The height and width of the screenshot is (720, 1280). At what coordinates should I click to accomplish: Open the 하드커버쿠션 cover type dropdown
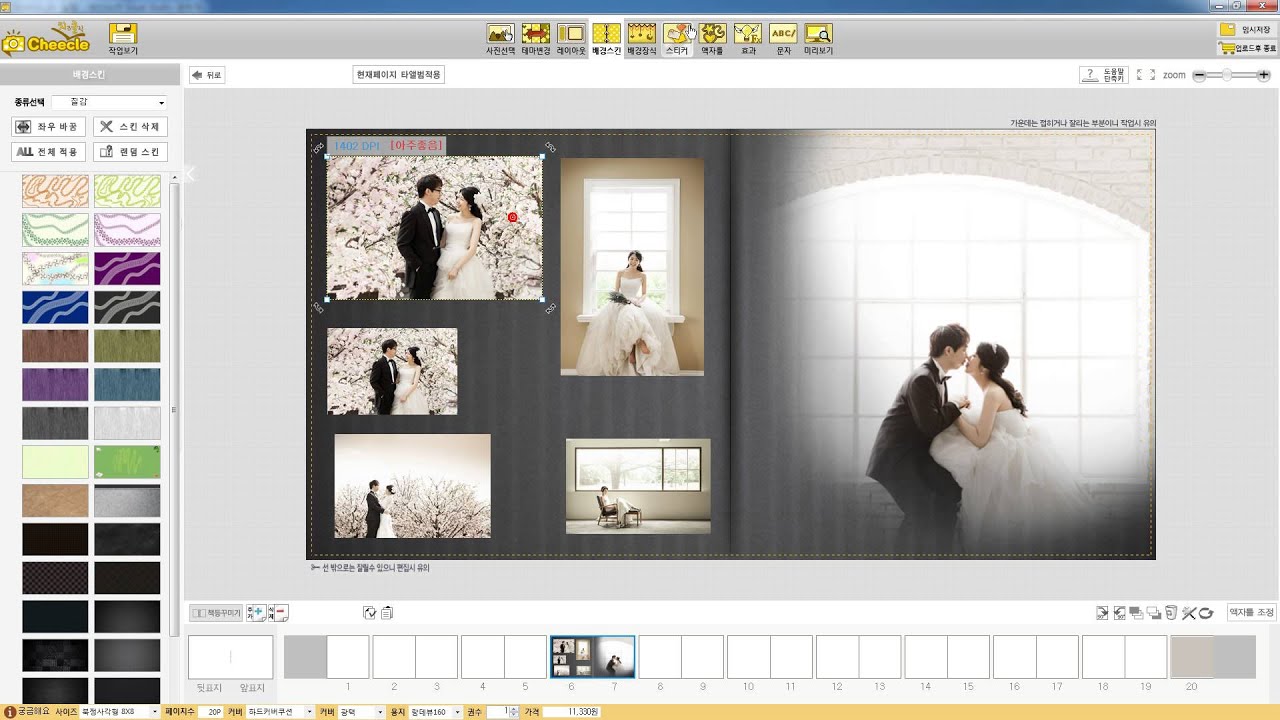point(280,712)
